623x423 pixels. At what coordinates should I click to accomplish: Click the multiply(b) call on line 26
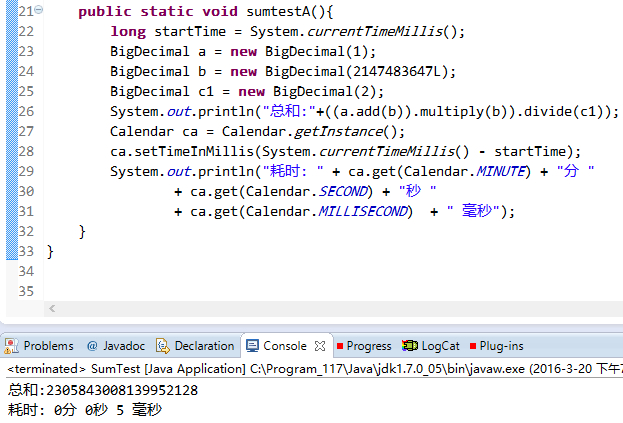(x=462, y=112)
